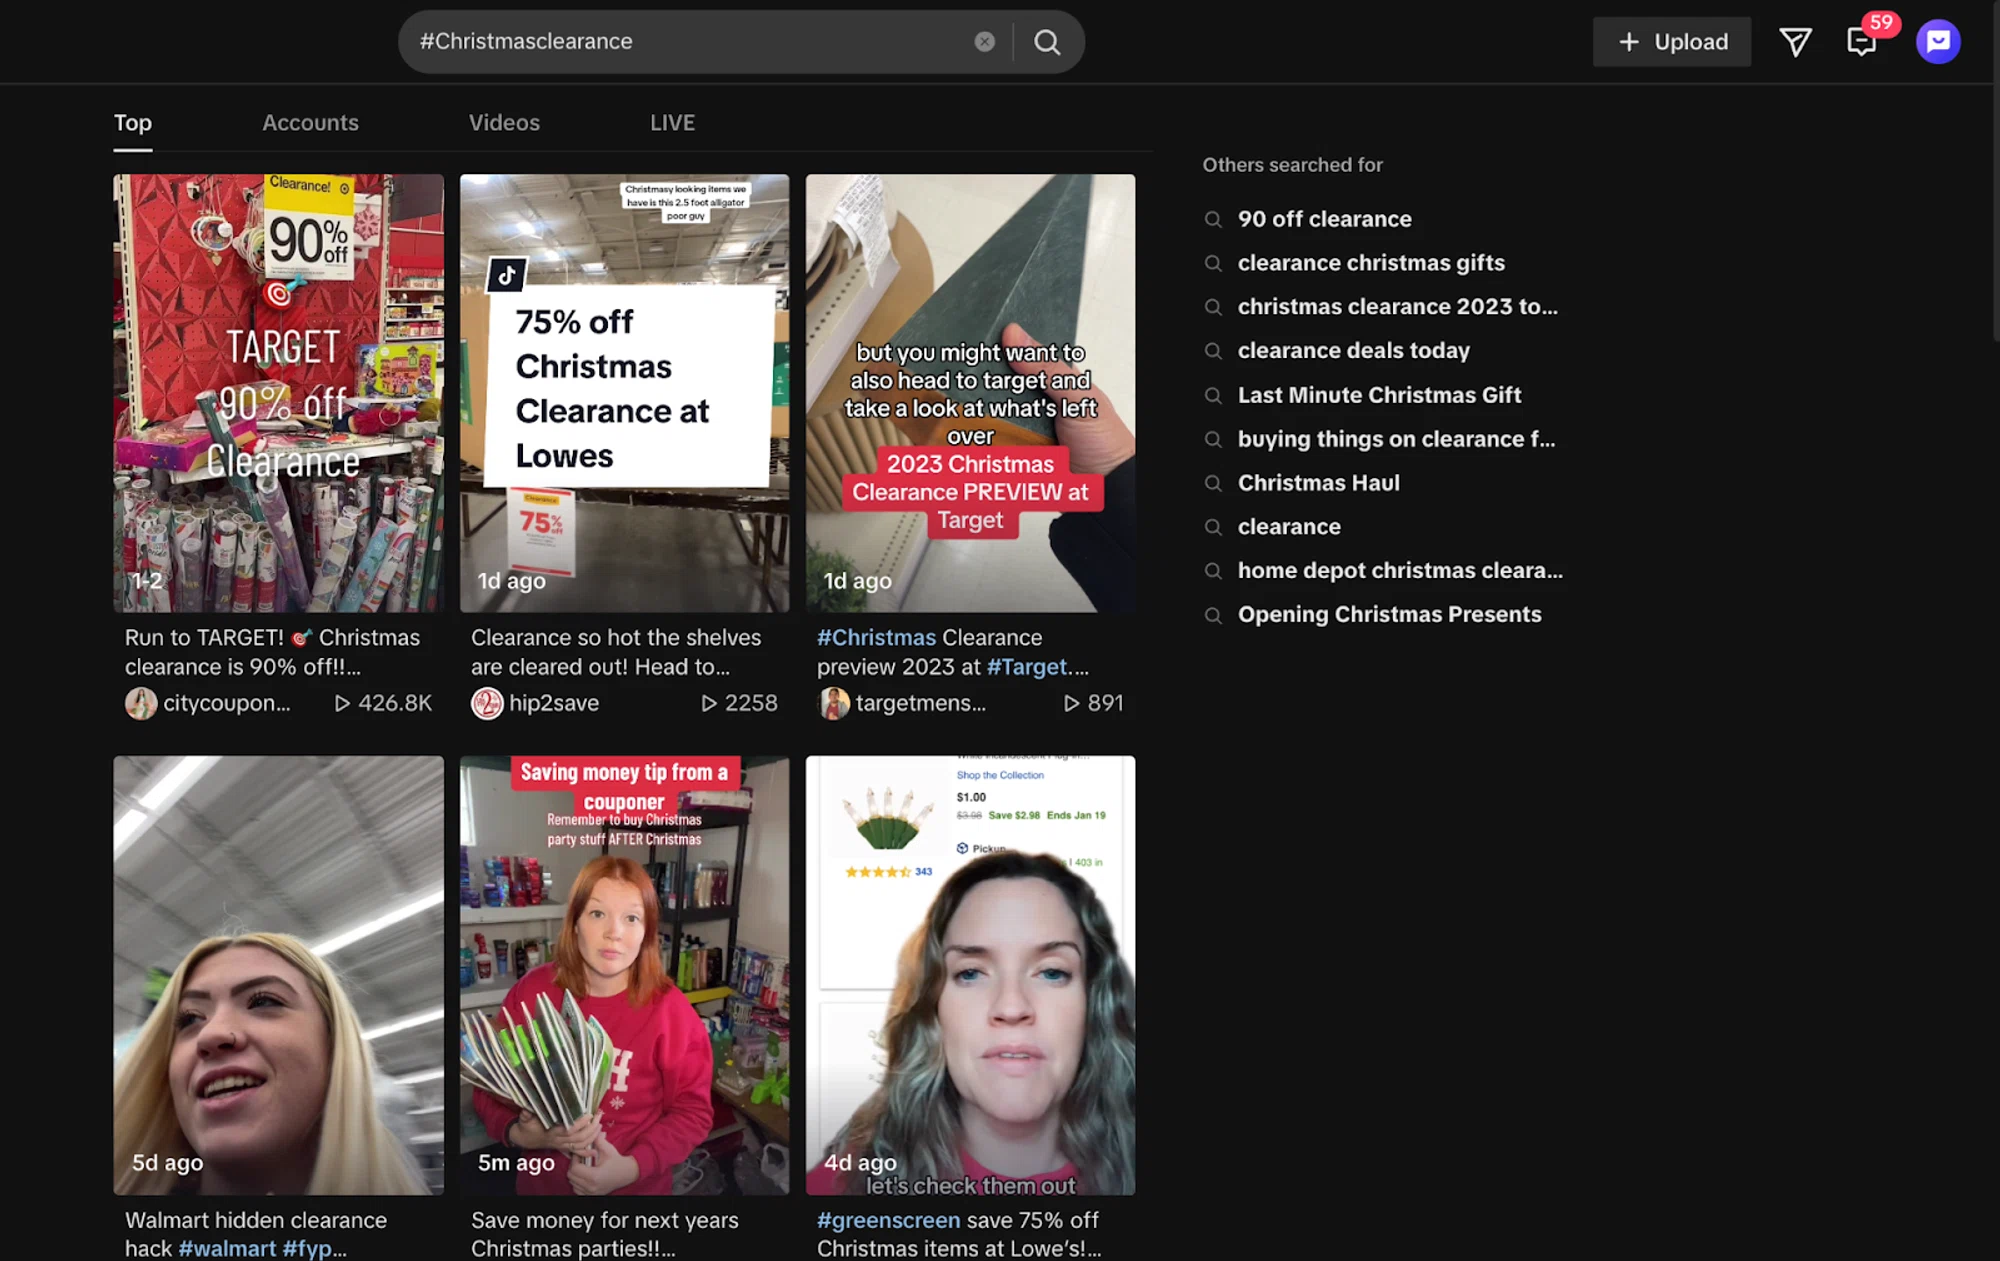
Task: Open the Saving money tip couponer video
Action: pos(624,975)
